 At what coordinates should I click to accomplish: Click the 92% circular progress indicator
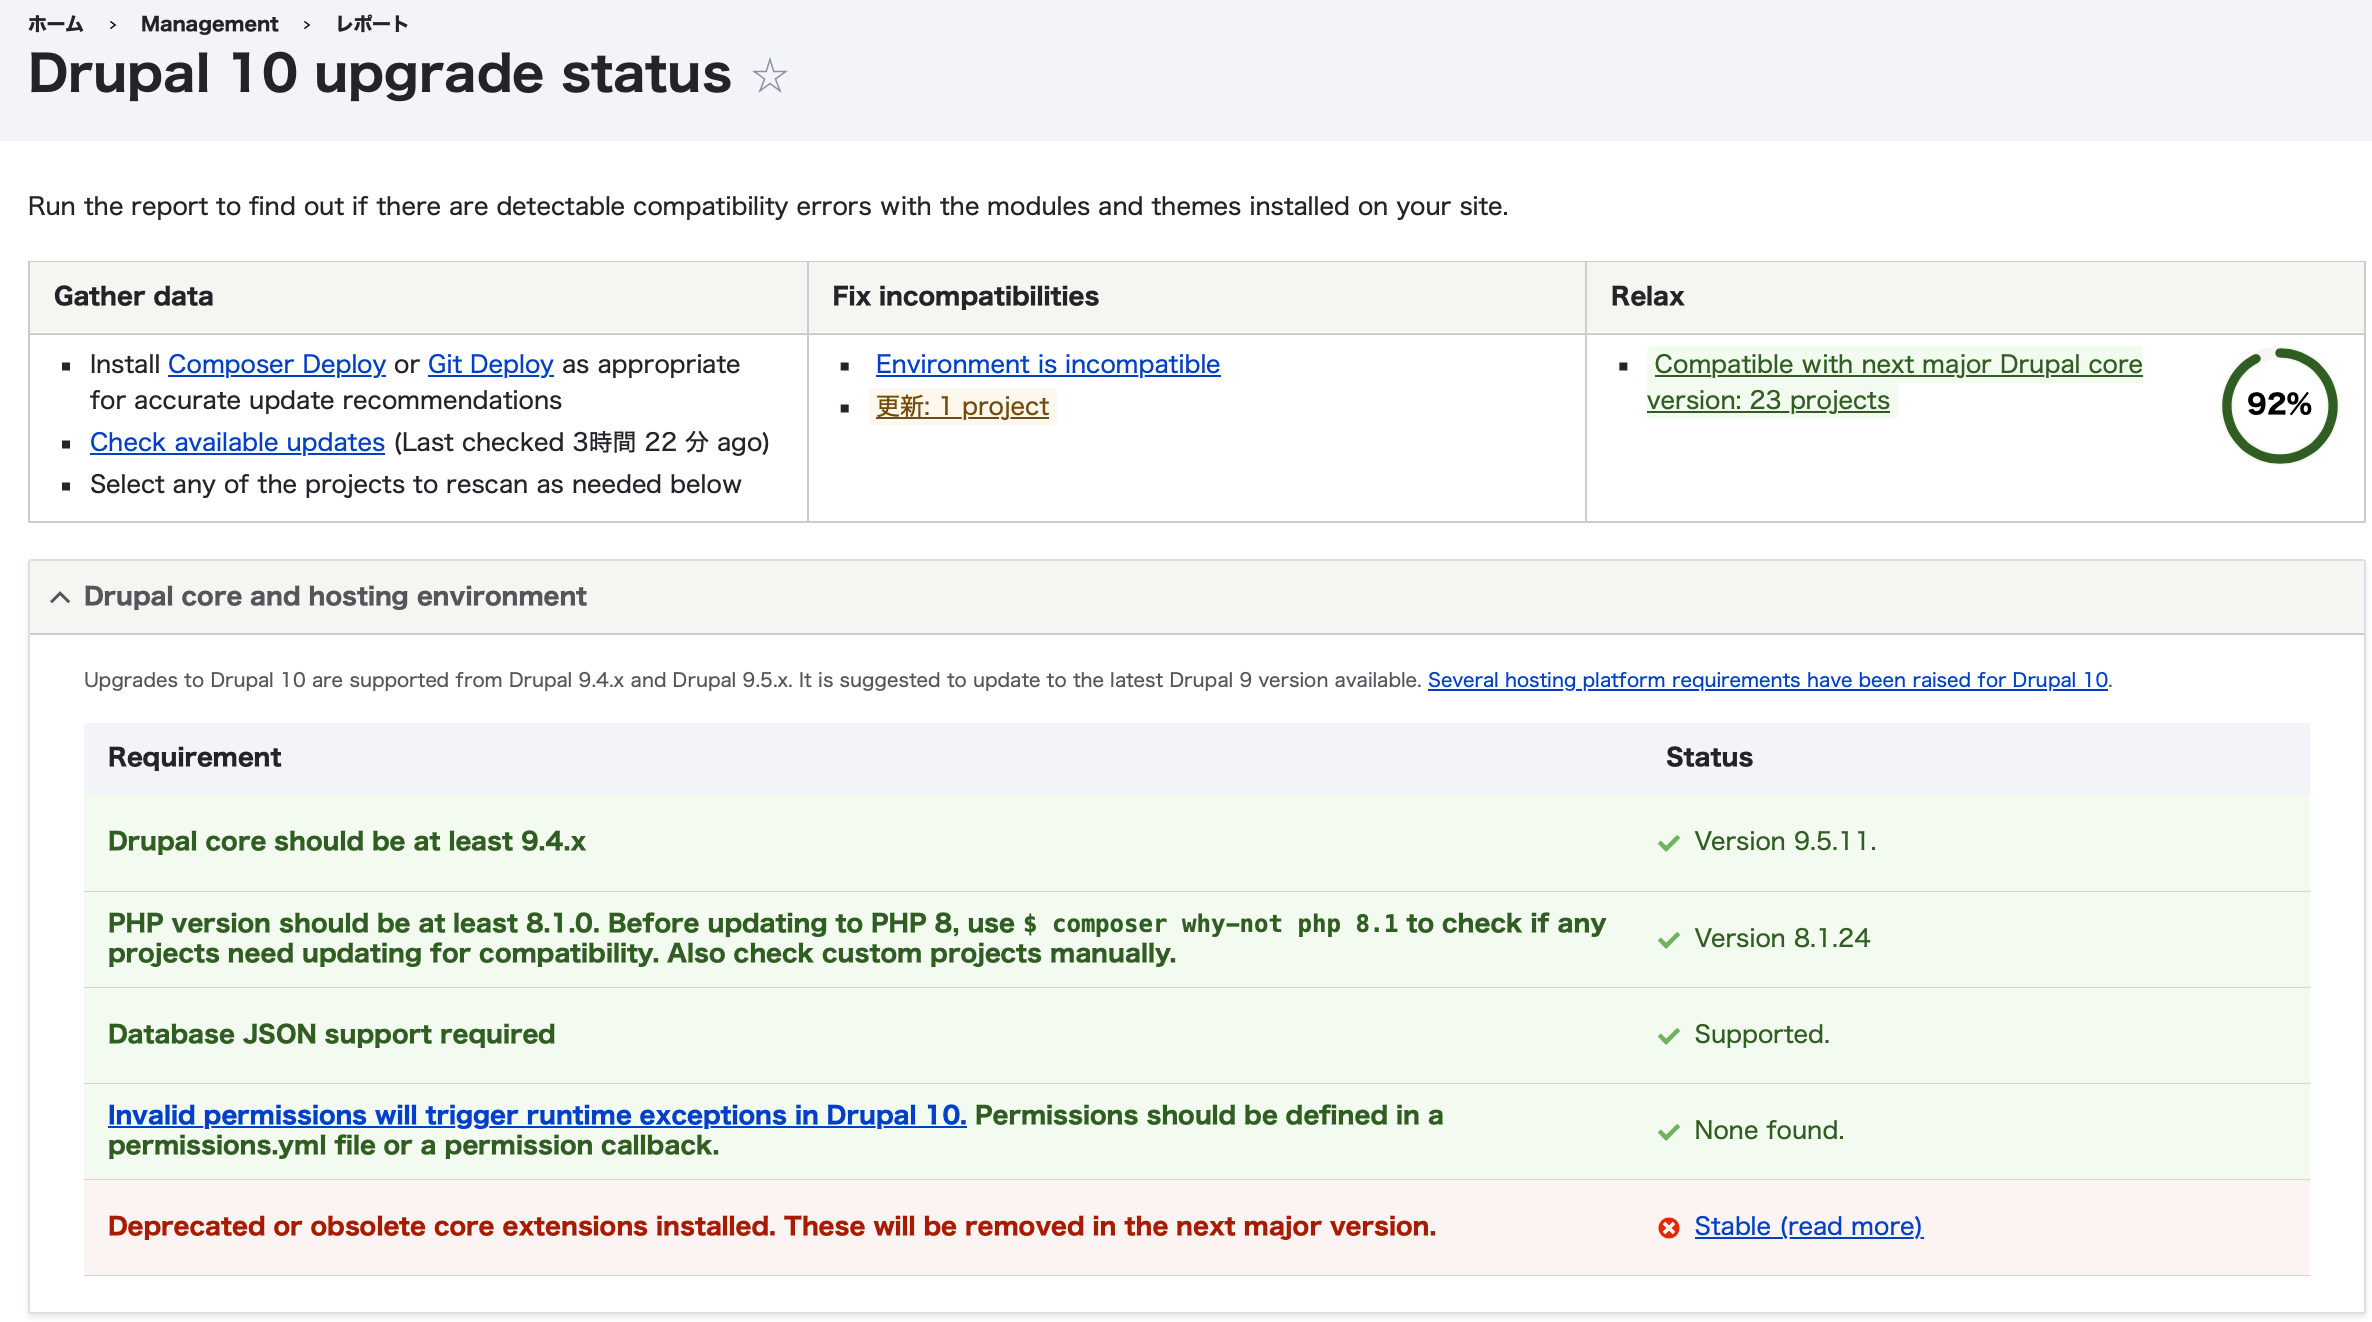[x=2278, y=405]
